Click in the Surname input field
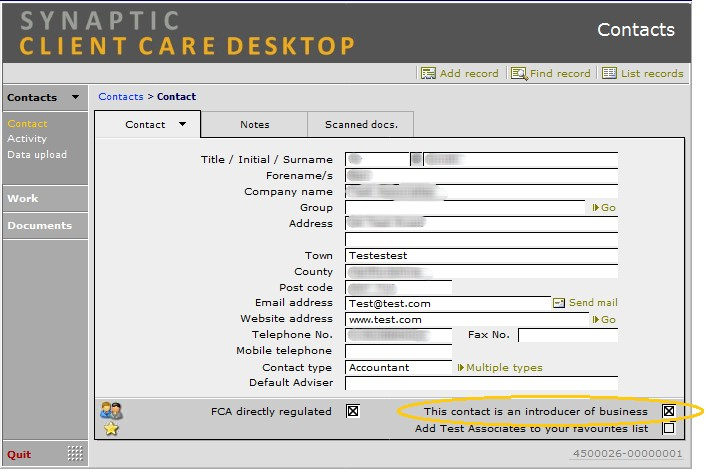Screen dimensions: 707x472 point(520,159)
